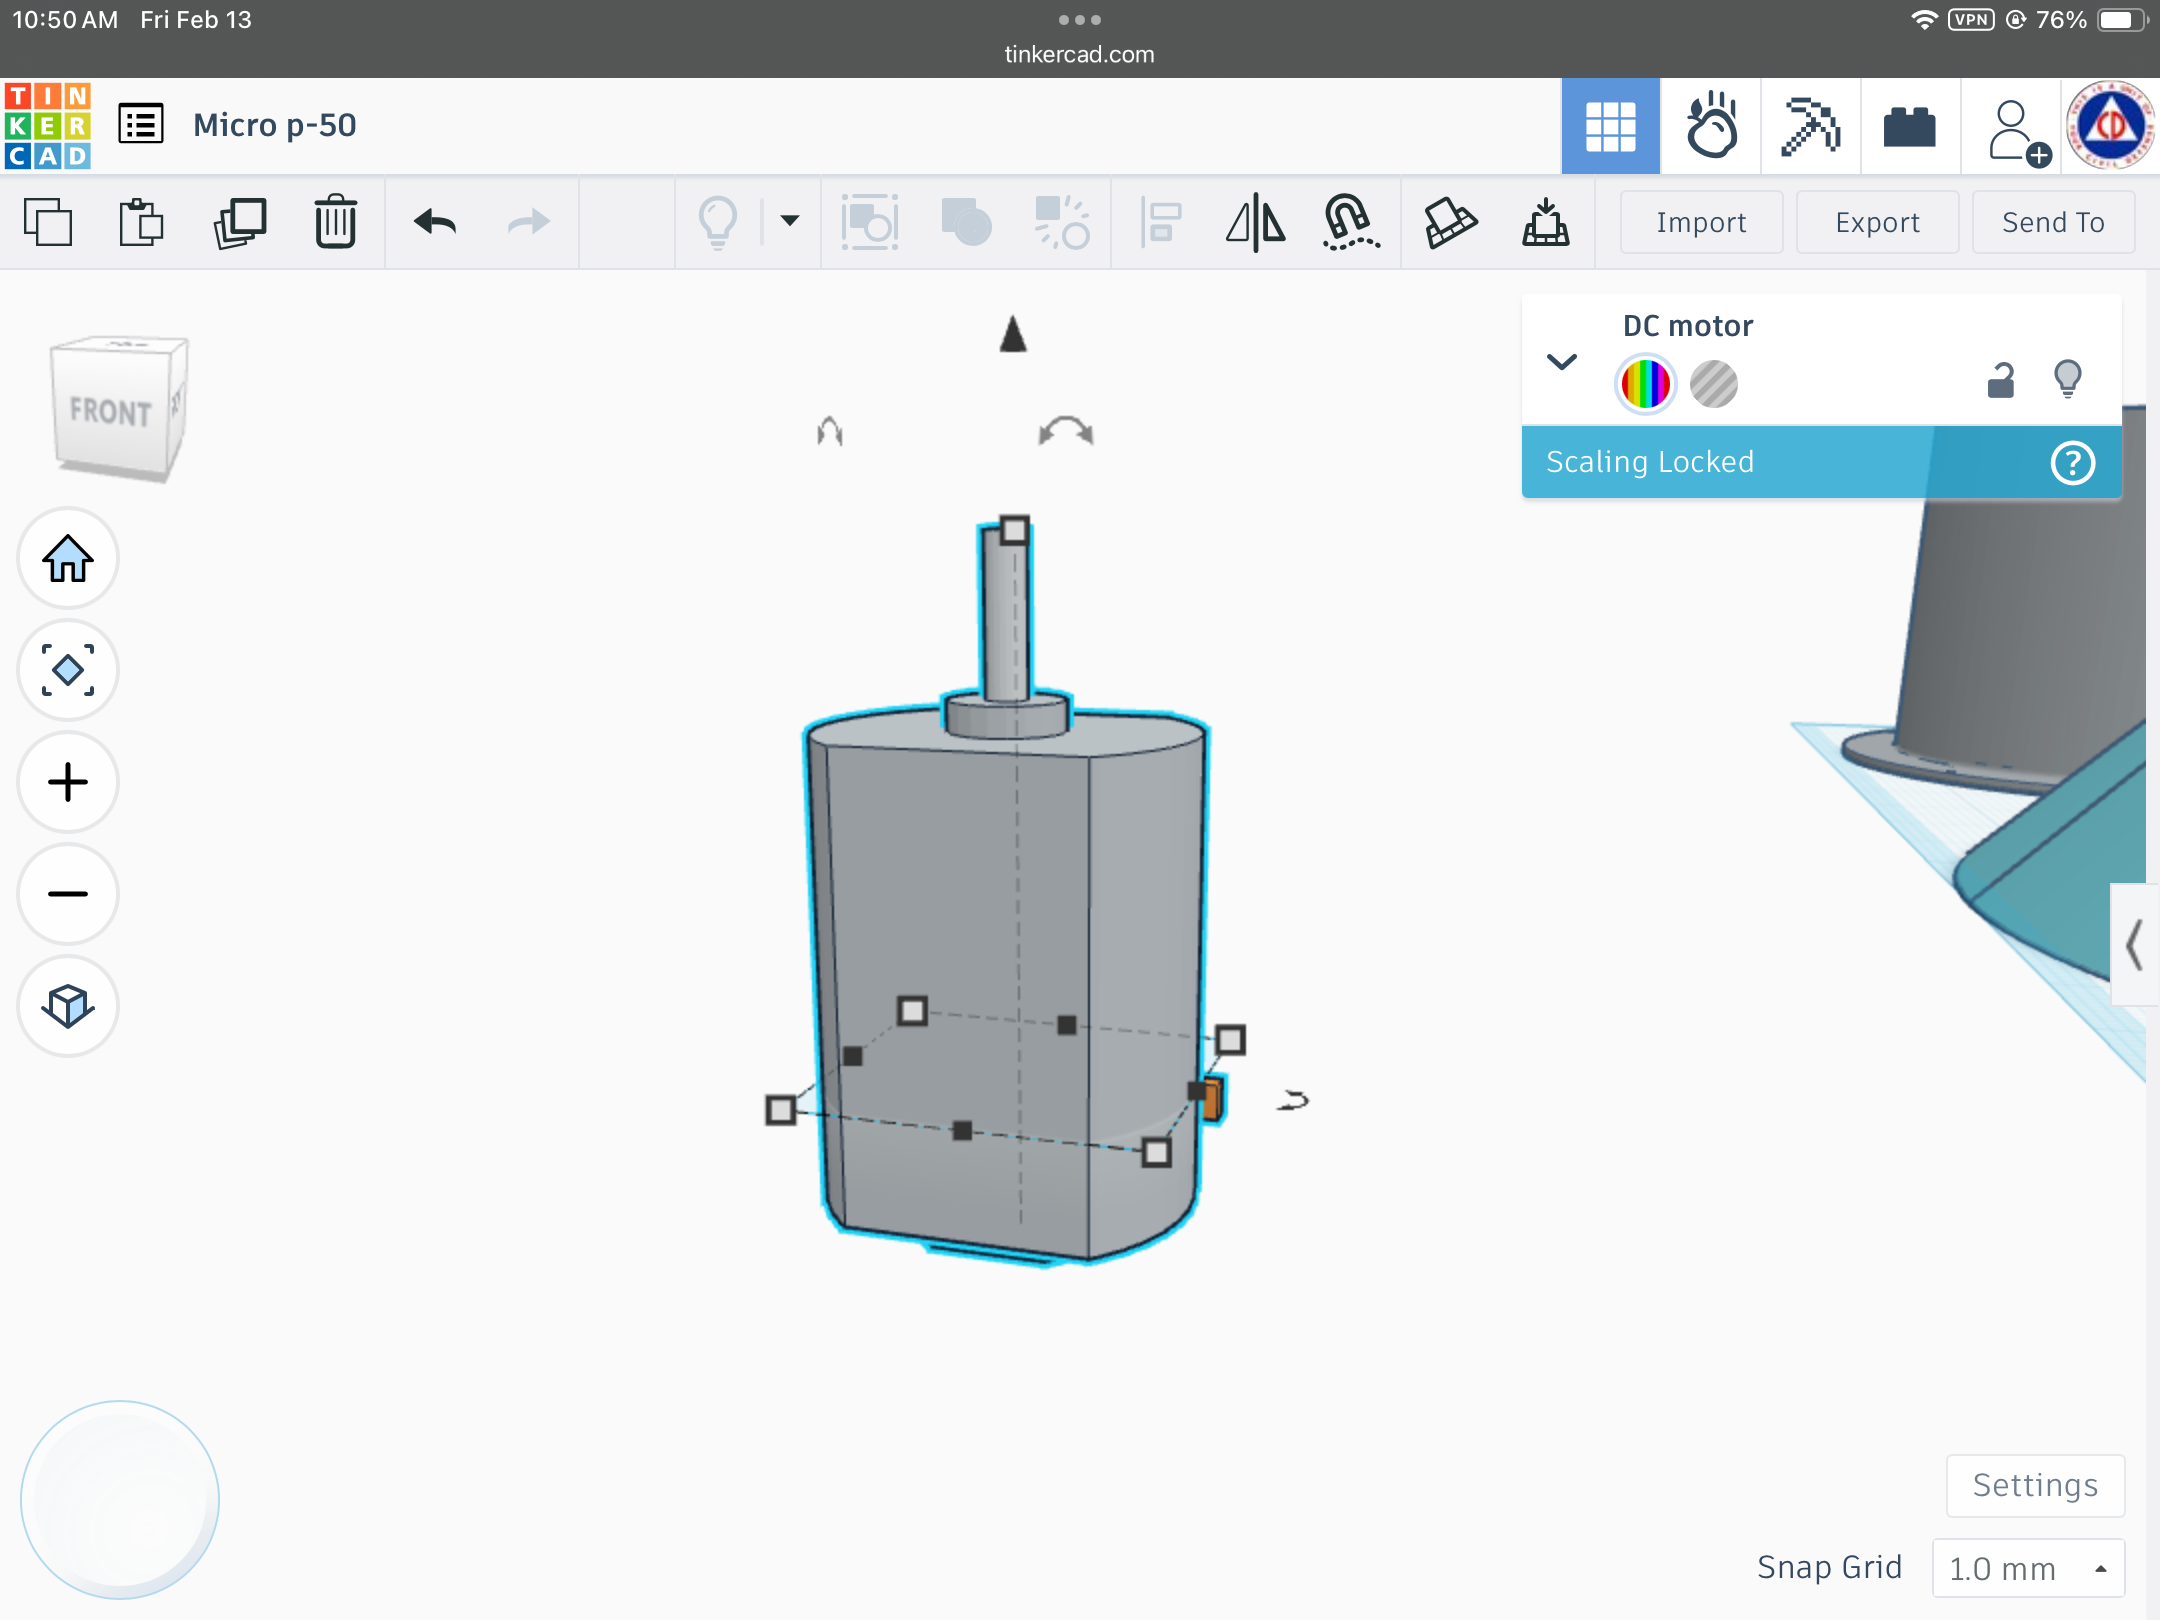Click the Align tool icon

[1161, 222]
